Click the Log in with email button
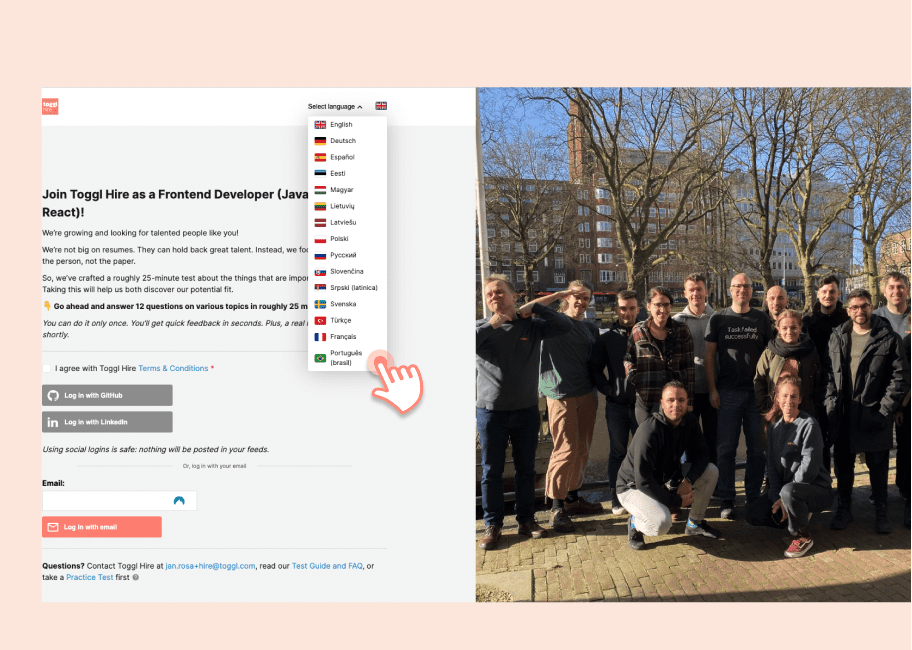Screen dimensions: 912x650 [102, 527]
